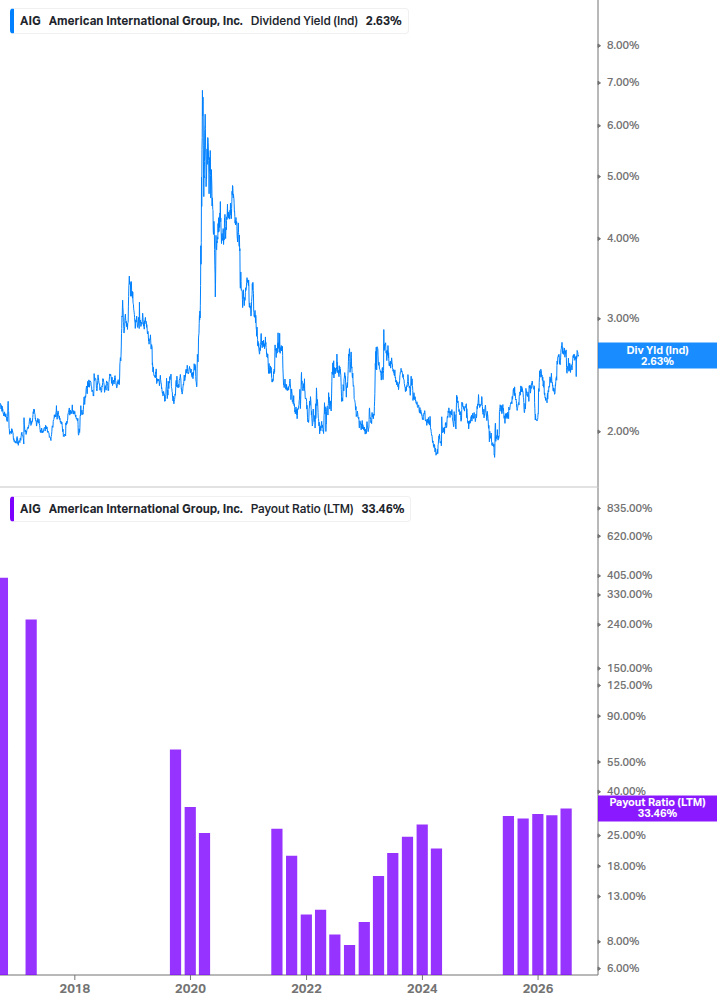Viewport: 717px width, 1005px height.
Task: Click the 4.00% tick on dividend yield axis
Action: 623,238
